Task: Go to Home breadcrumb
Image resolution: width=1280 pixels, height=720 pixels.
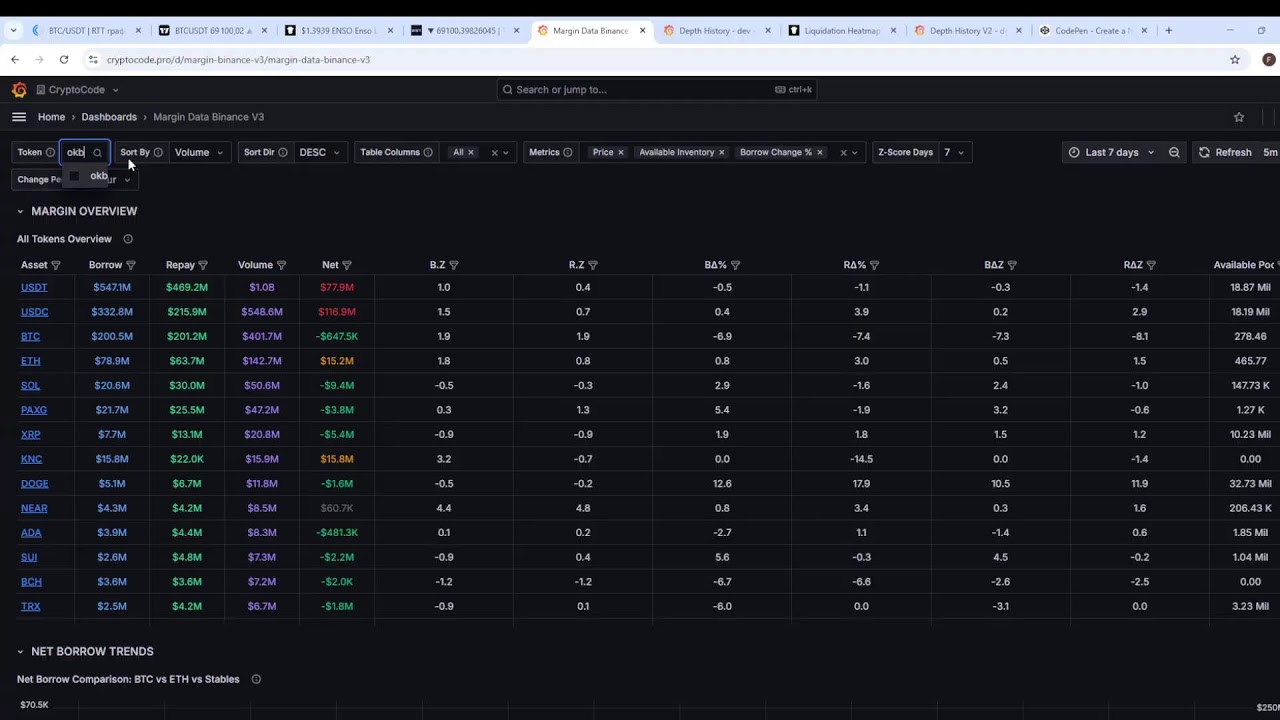Action: (51, 117)
